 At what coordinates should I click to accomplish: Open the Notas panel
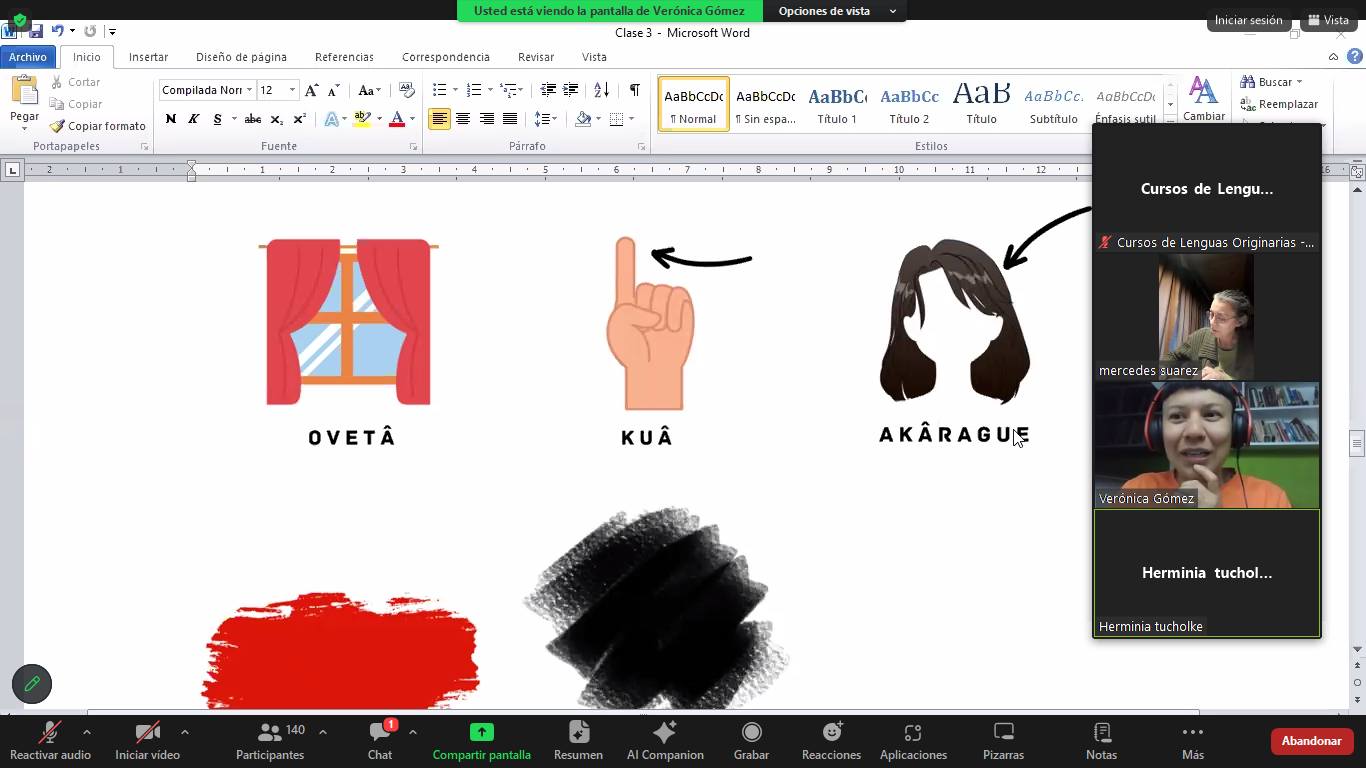pos(1101,741)
